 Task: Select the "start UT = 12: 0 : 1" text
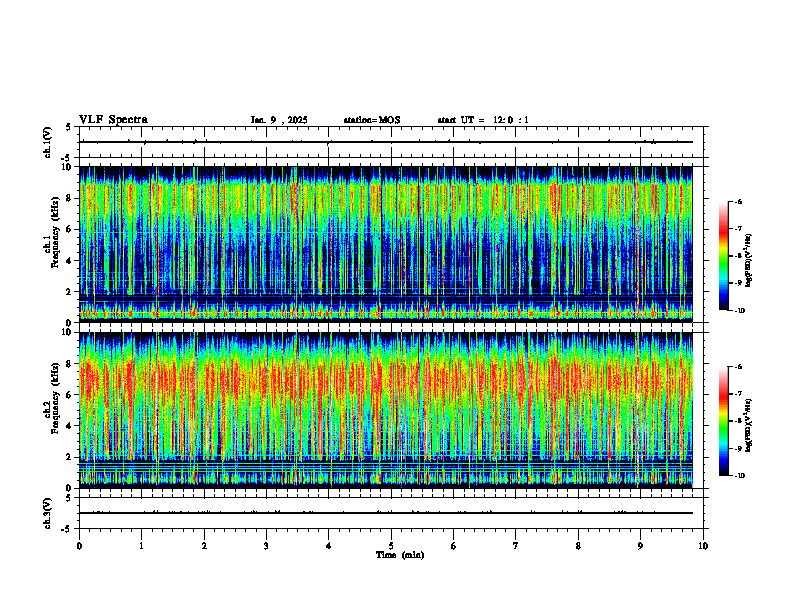click(x=483, y=120)
